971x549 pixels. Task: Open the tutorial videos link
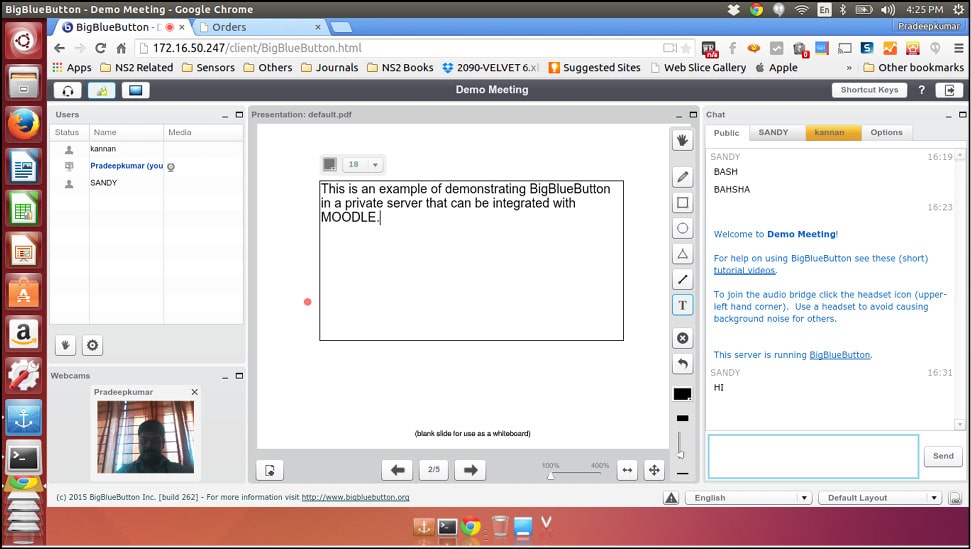[x=744, y=270]
